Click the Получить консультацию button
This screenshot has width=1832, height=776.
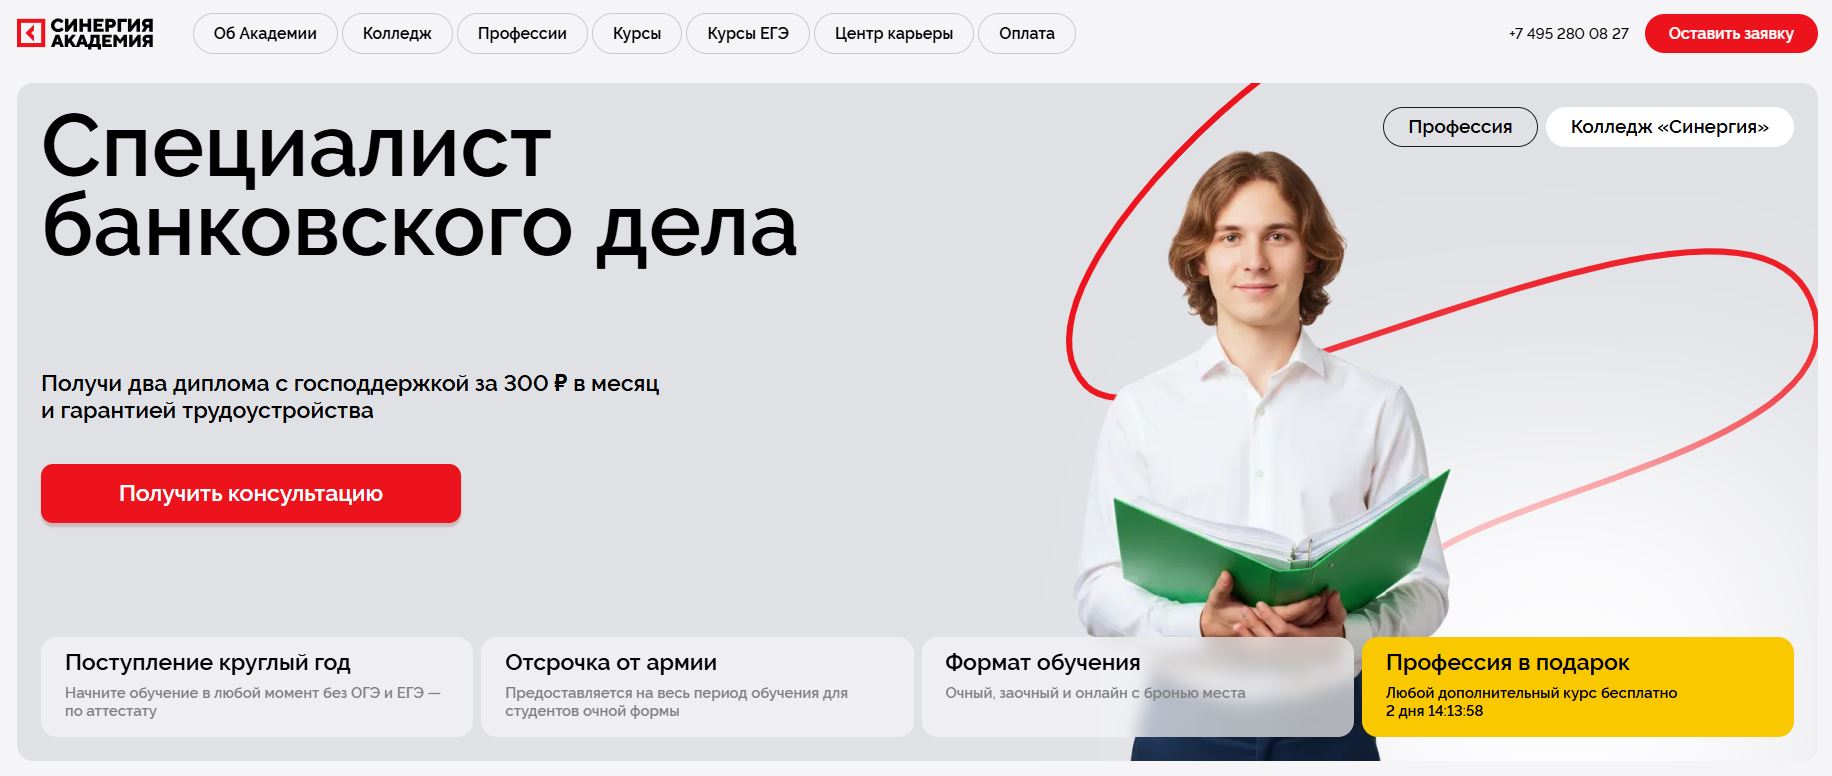coord(251,493)
